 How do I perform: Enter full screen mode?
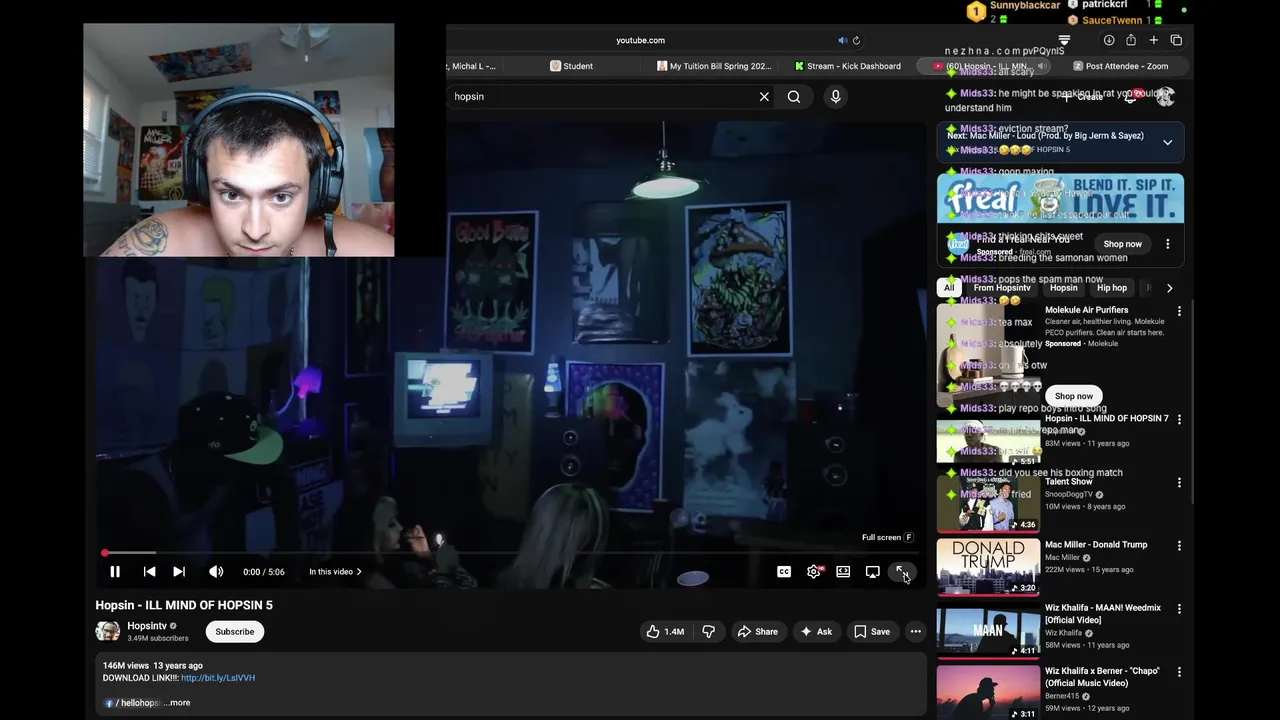pos(901,572)
